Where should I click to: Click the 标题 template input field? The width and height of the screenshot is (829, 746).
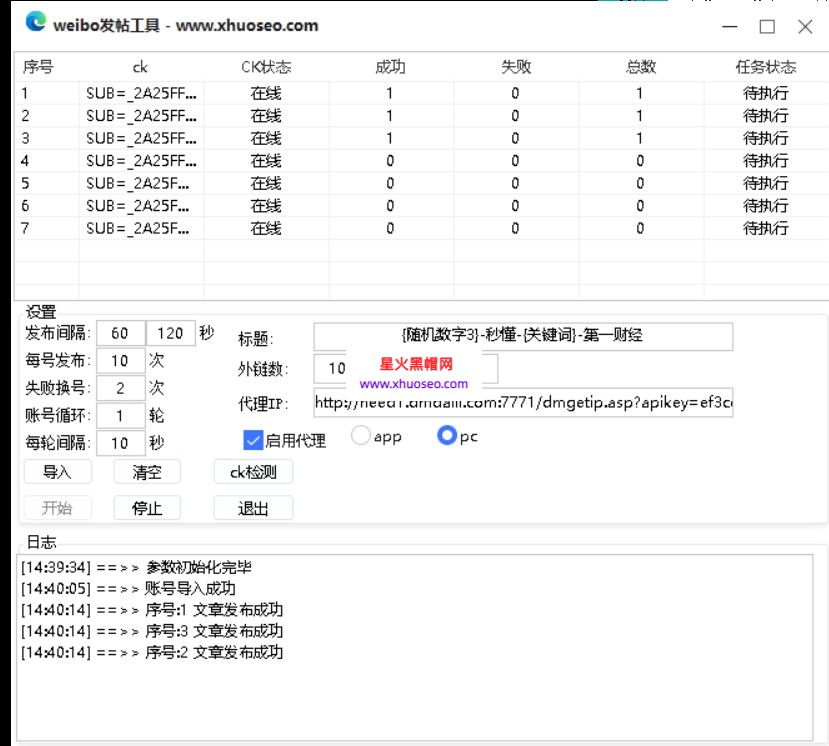click(x=523, y=336)
